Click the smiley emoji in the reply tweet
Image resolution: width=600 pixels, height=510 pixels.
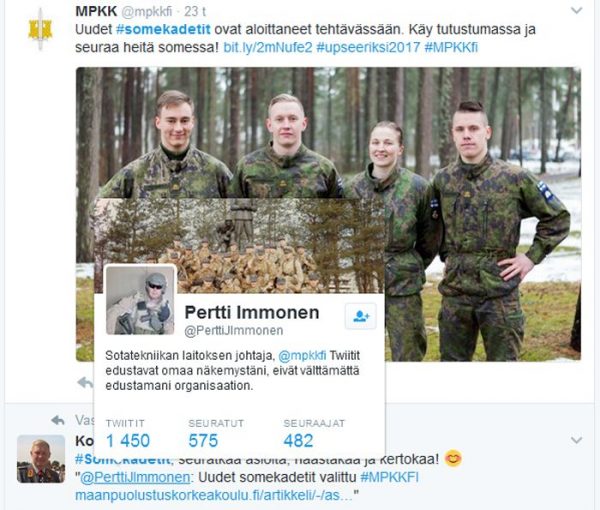(x=453, y=458)
